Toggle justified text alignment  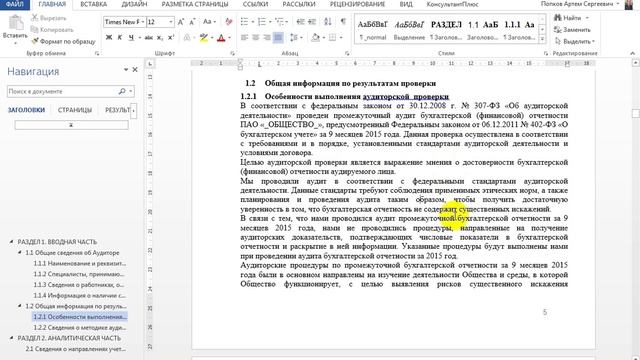278,38
